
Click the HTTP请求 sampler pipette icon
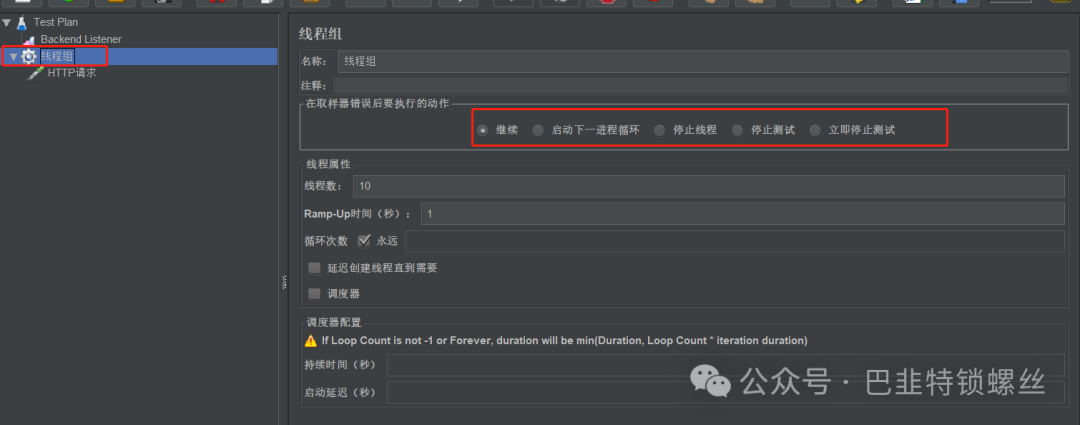[35, 73]
